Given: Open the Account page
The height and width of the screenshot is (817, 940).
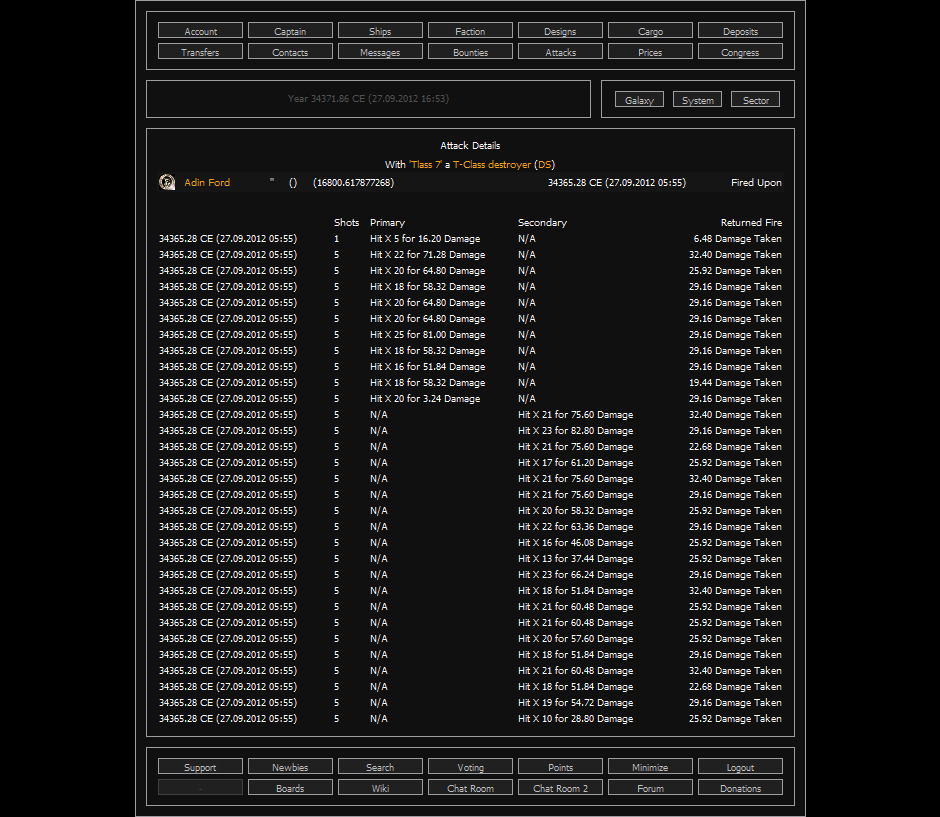Looking at the screenshot, I should (200, 31).
